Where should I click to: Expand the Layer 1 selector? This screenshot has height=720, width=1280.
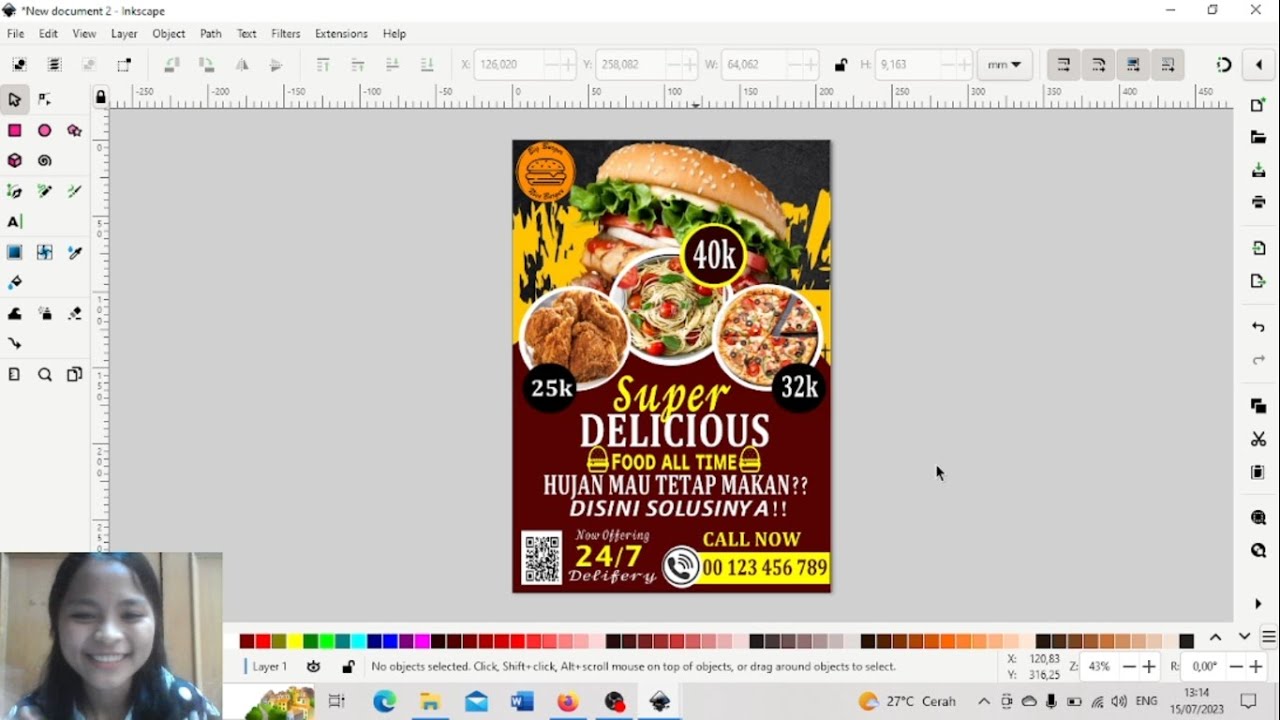[x=267, y=666]
